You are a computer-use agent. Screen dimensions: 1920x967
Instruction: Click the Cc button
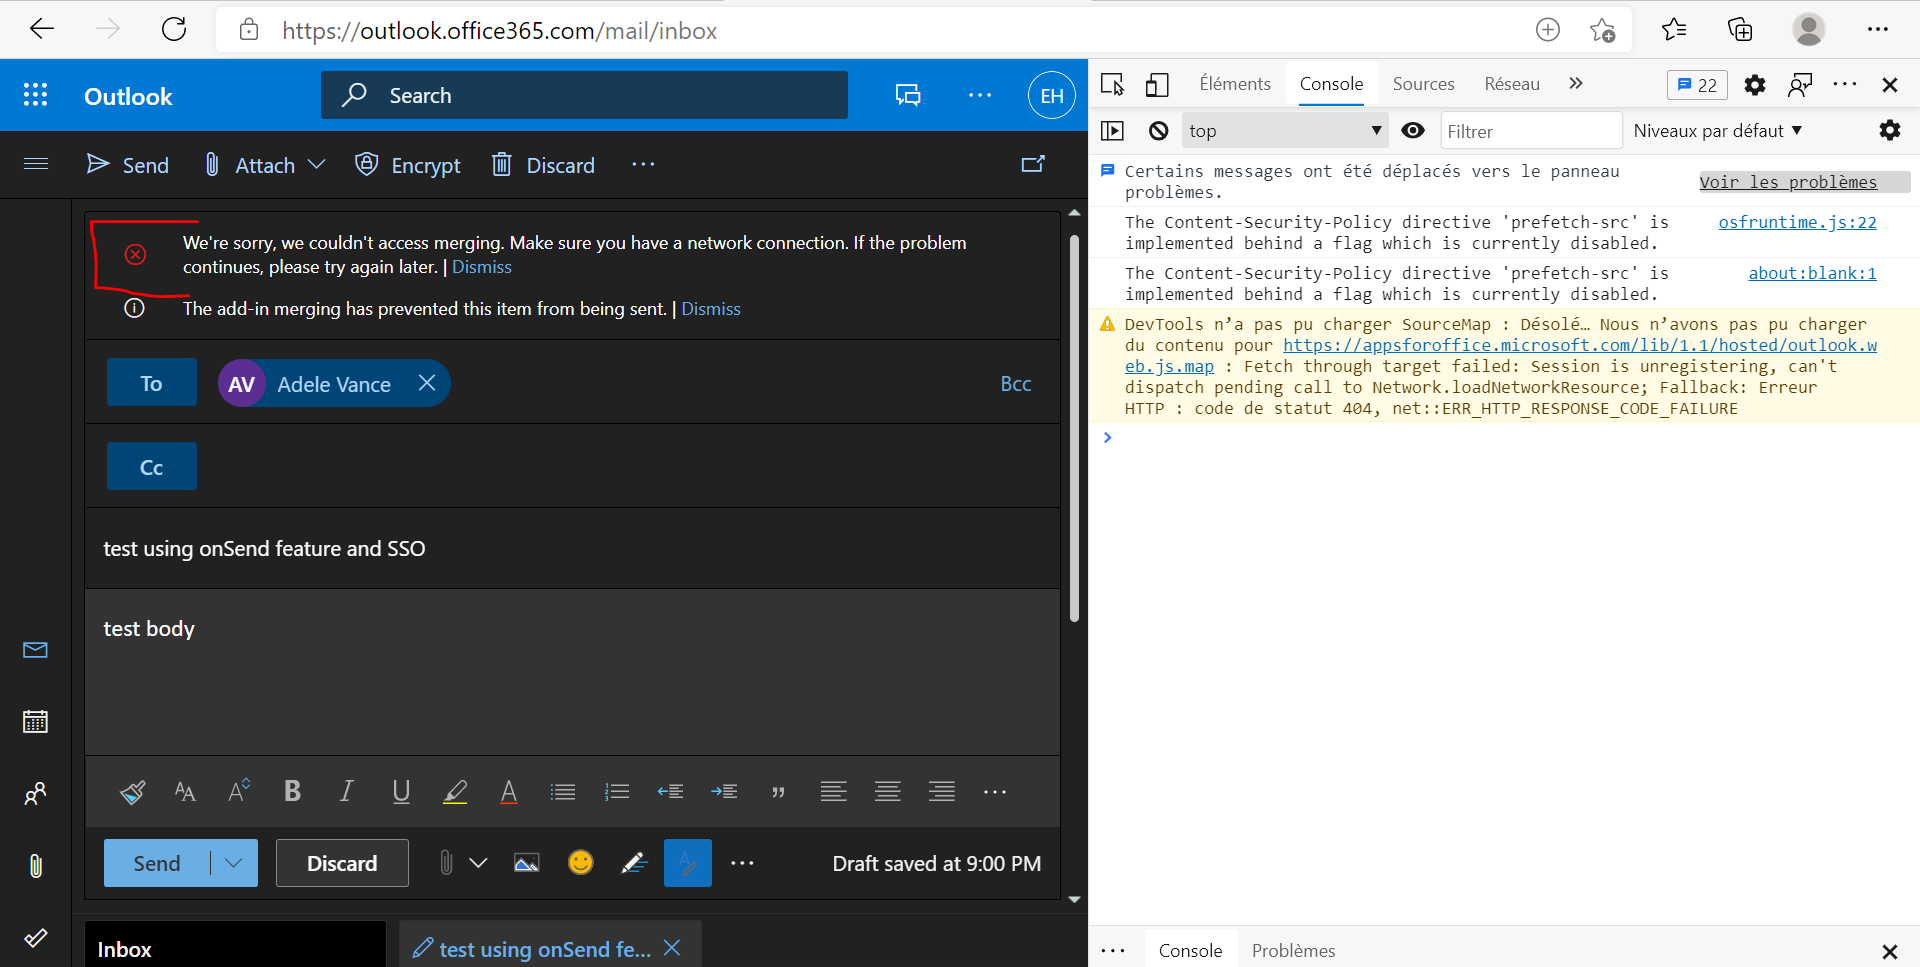[152, 467]
